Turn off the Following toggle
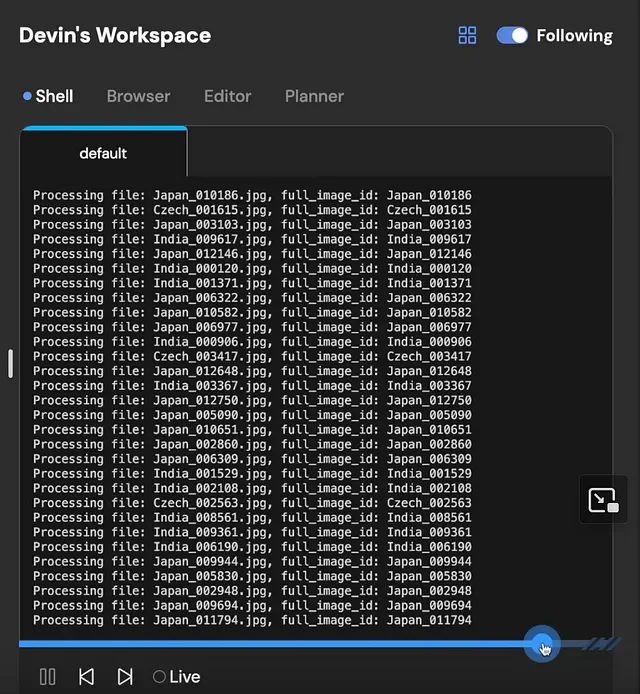 tap(512, 35)
